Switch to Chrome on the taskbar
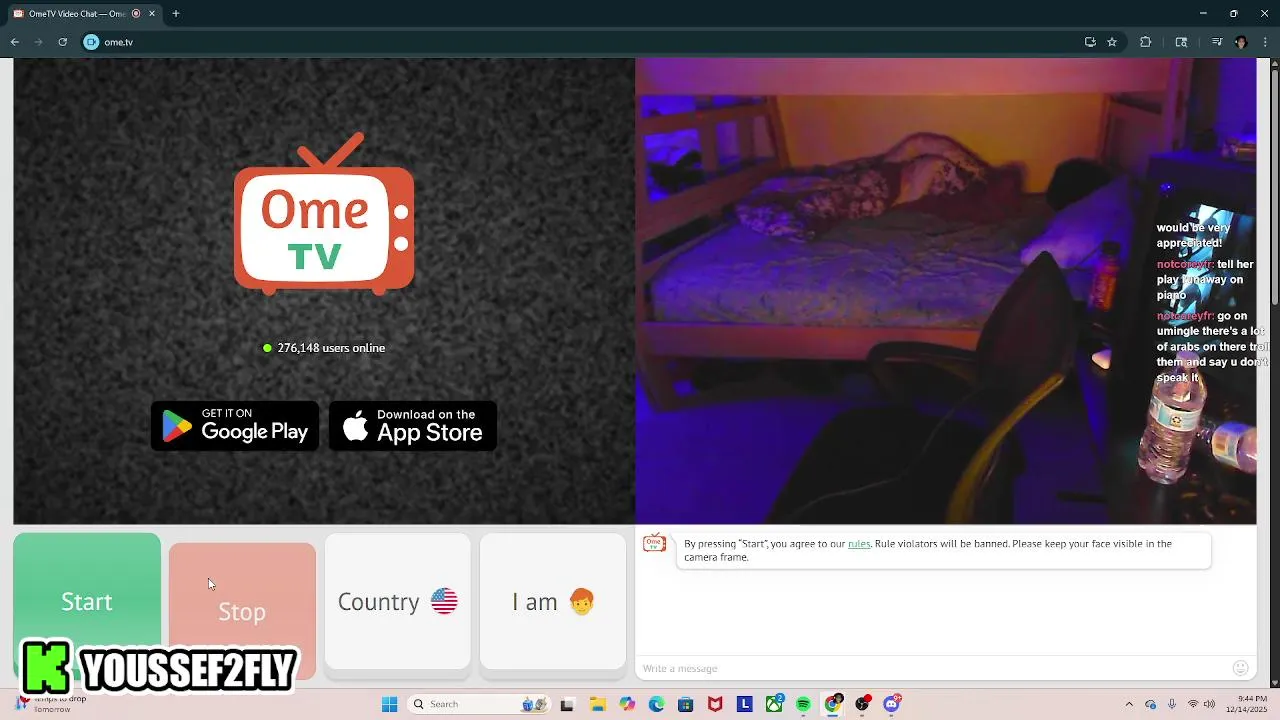This screenshot has width=1280, height=720. coord(833,704)
